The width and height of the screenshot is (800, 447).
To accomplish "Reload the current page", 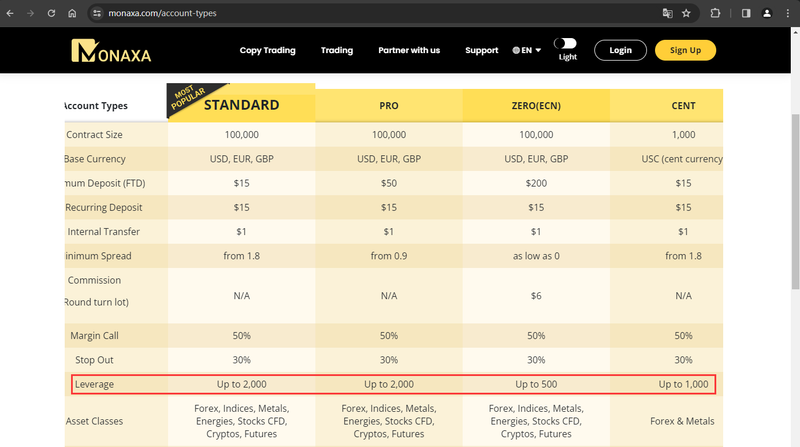I will click(x=51, y=13).
